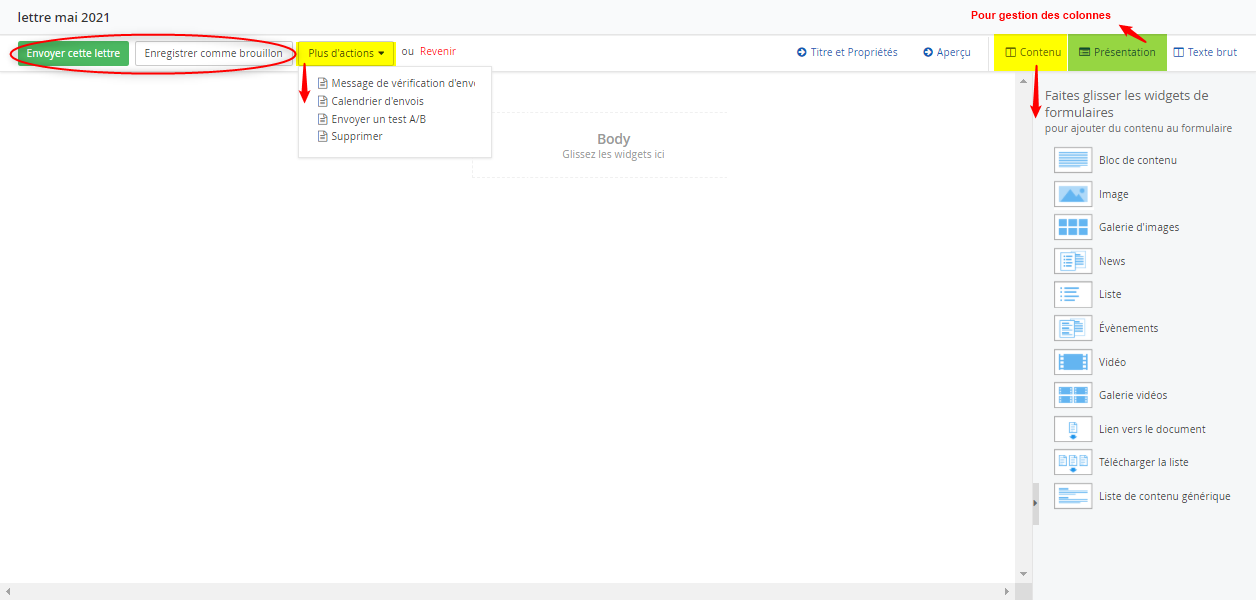Click the Télécharger la liste widget icon
Screen dimensions: 1256x600
[1073, 462]
